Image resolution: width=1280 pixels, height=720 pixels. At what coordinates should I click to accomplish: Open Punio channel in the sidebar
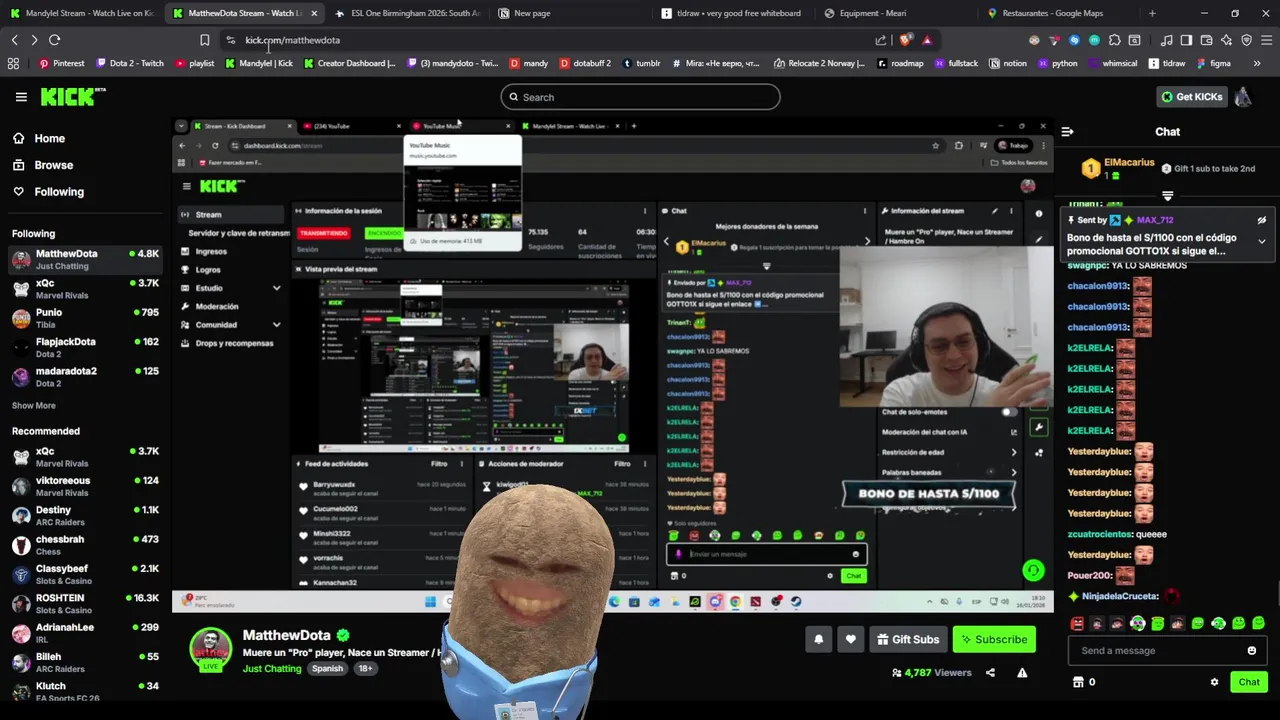pos(85,318)
